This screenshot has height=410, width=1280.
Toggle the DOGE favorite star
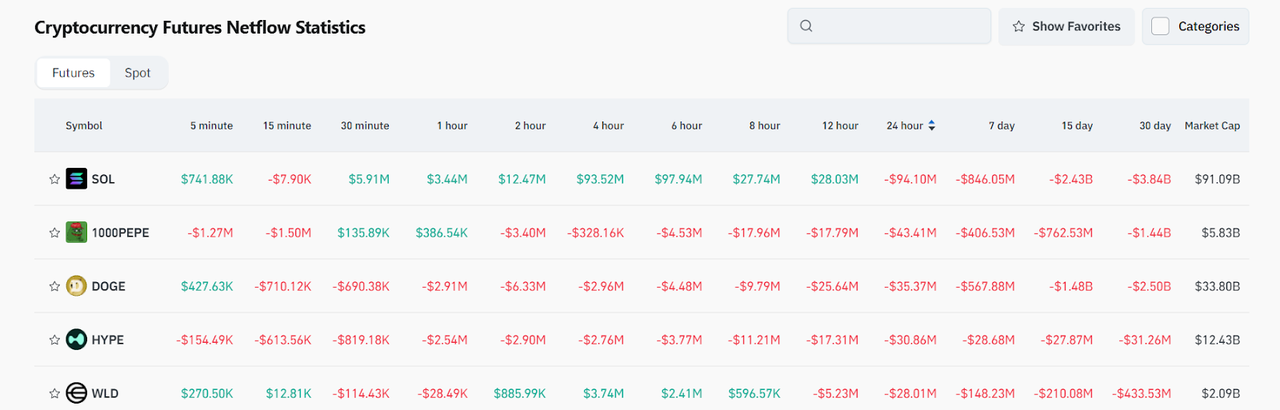[55, 286]
